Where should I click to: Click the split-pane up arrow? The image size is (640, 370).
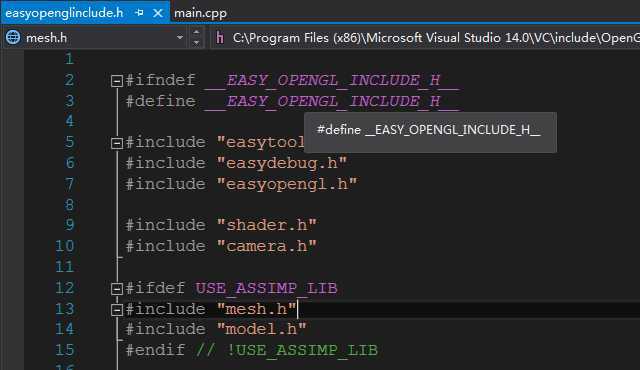click(x=196, y=32)
